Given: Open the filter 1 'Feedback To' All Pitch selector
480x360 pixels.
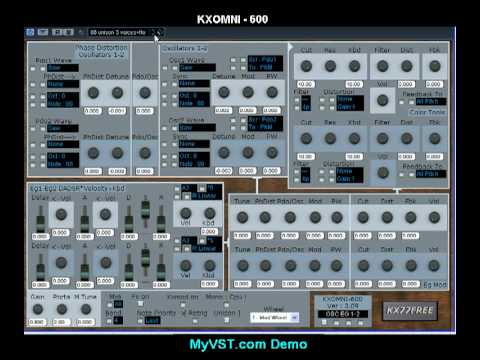Looking at the screenshot, I should [431, 101].
